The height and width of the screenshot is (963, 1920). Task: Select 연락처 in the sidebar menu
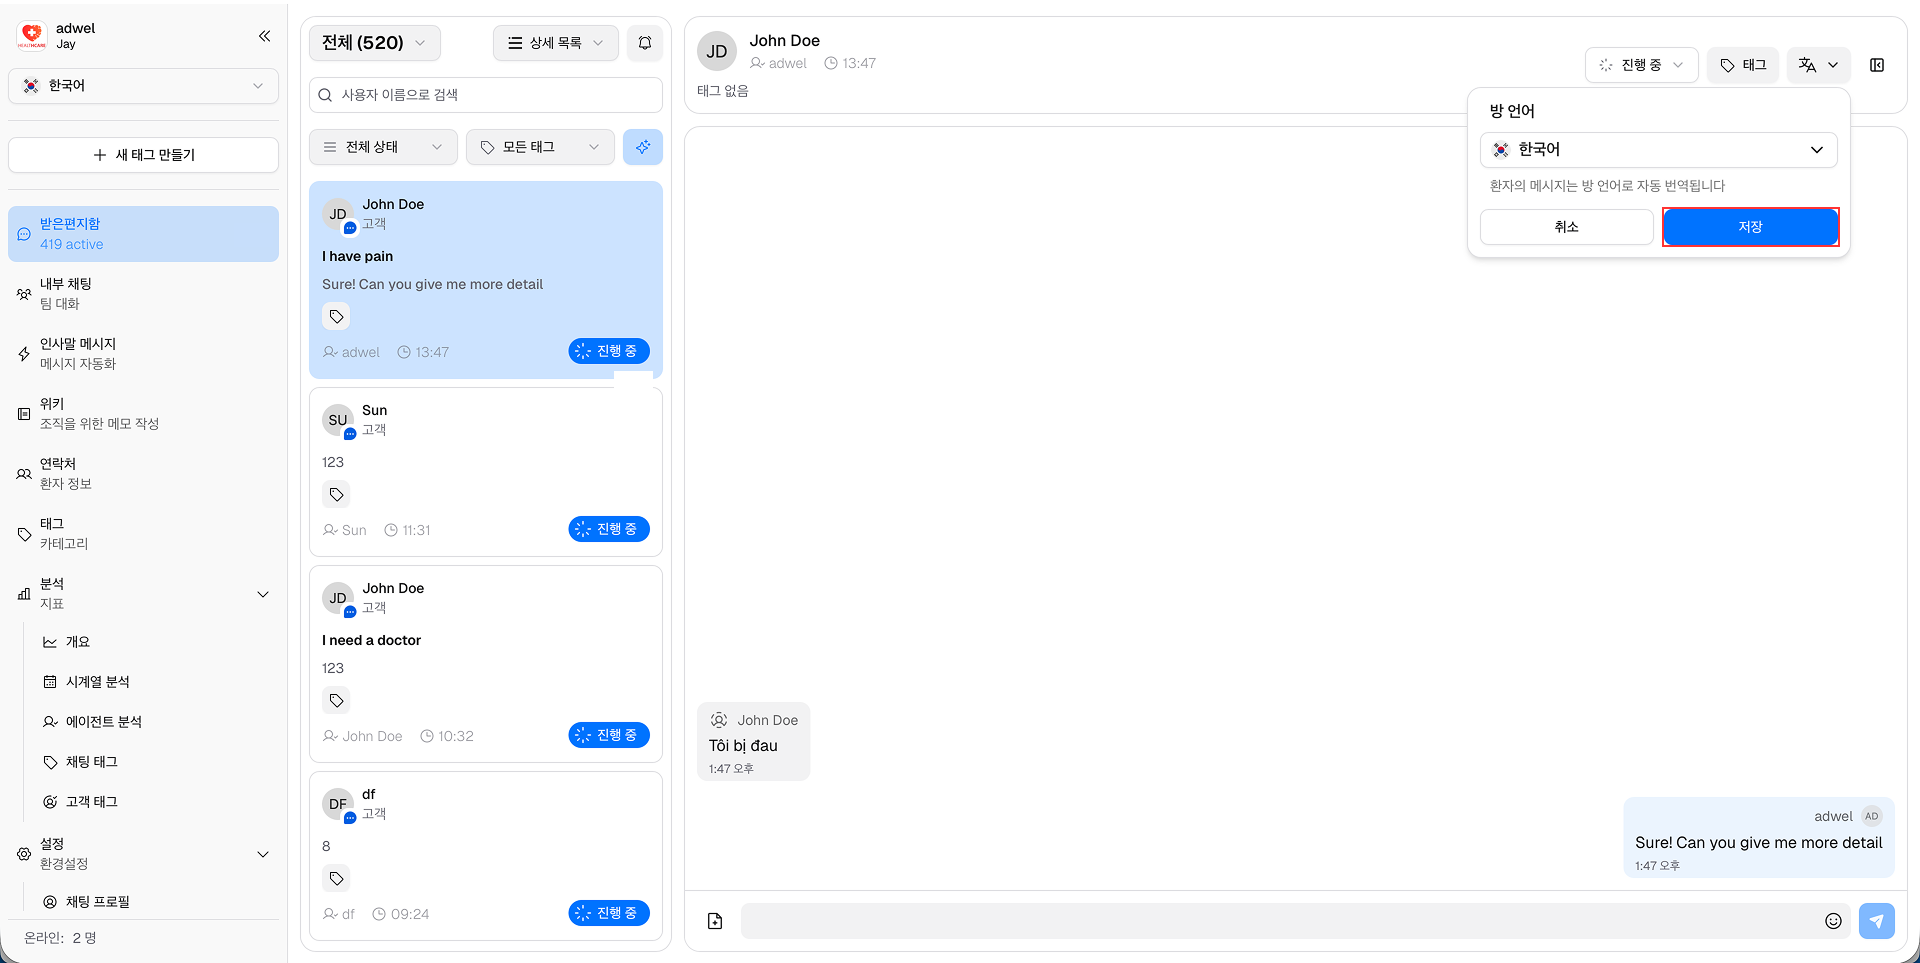(x=55, y=472)
